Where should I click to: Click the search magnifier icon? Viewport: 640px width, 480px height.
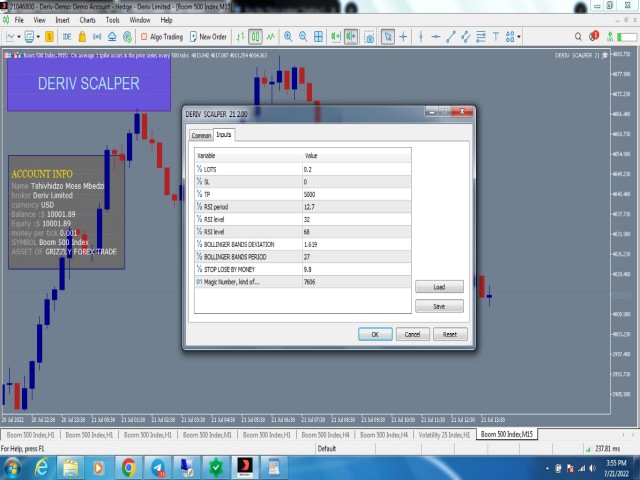point(578,37)
